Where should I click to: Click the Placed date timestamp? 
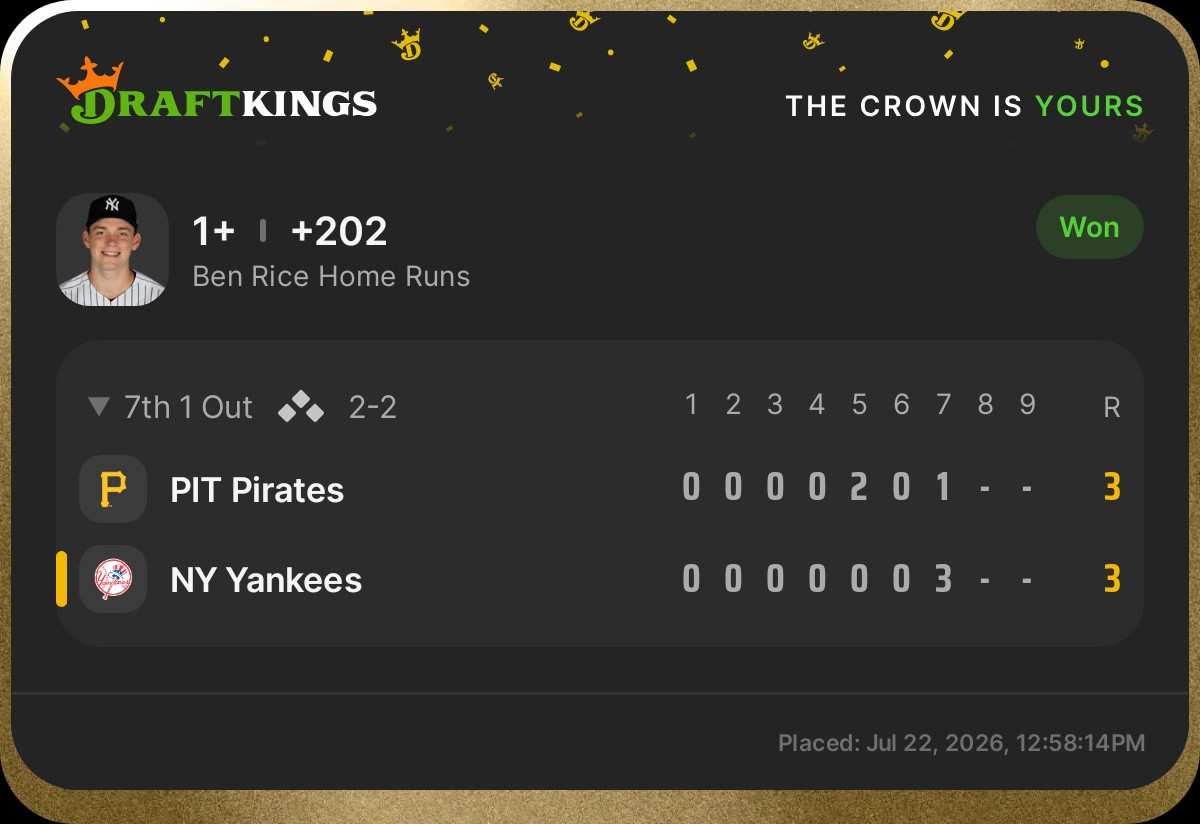[962, 743]
